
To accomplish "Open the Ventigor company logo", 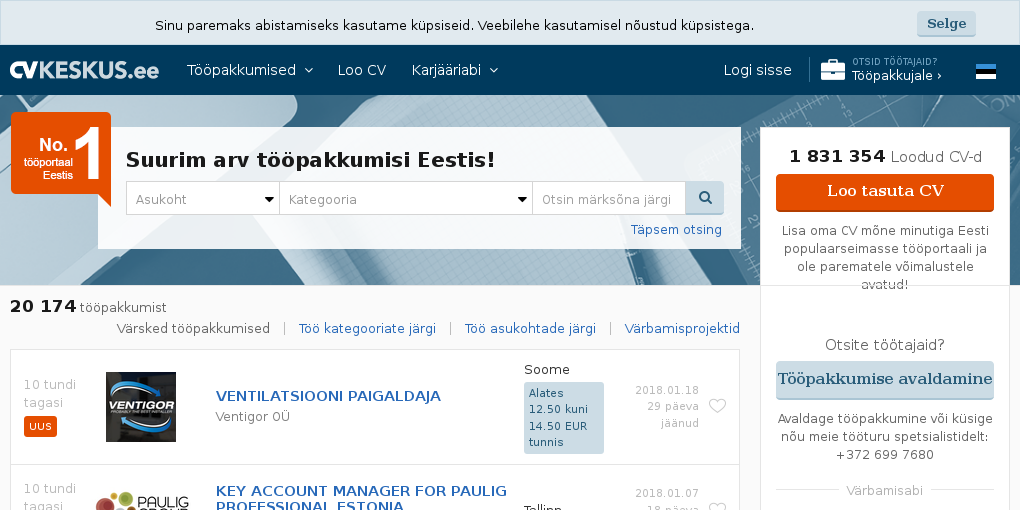I will (x=141, y=407).
